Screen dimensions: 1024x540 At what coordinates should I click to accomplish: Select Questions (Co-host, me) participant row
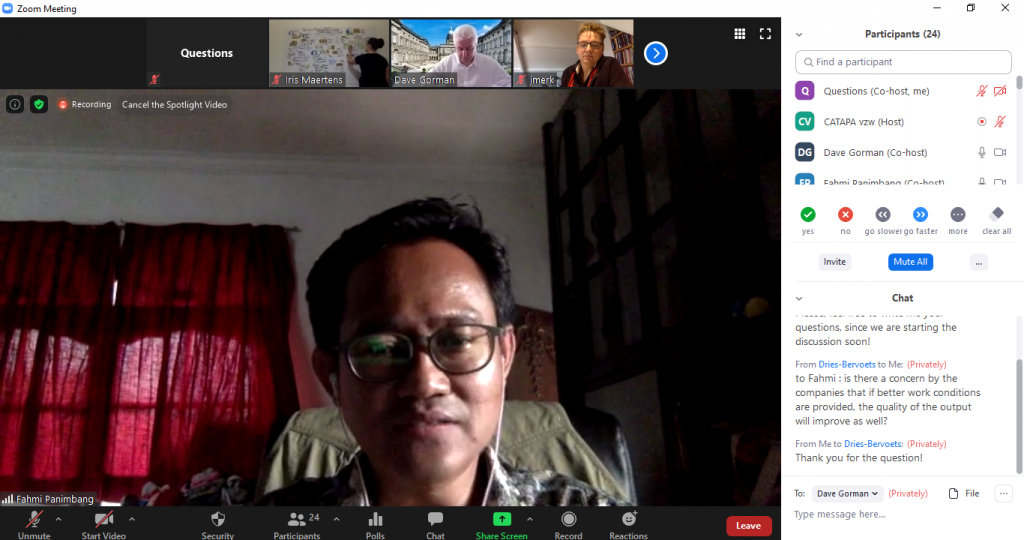click(902, 91)
